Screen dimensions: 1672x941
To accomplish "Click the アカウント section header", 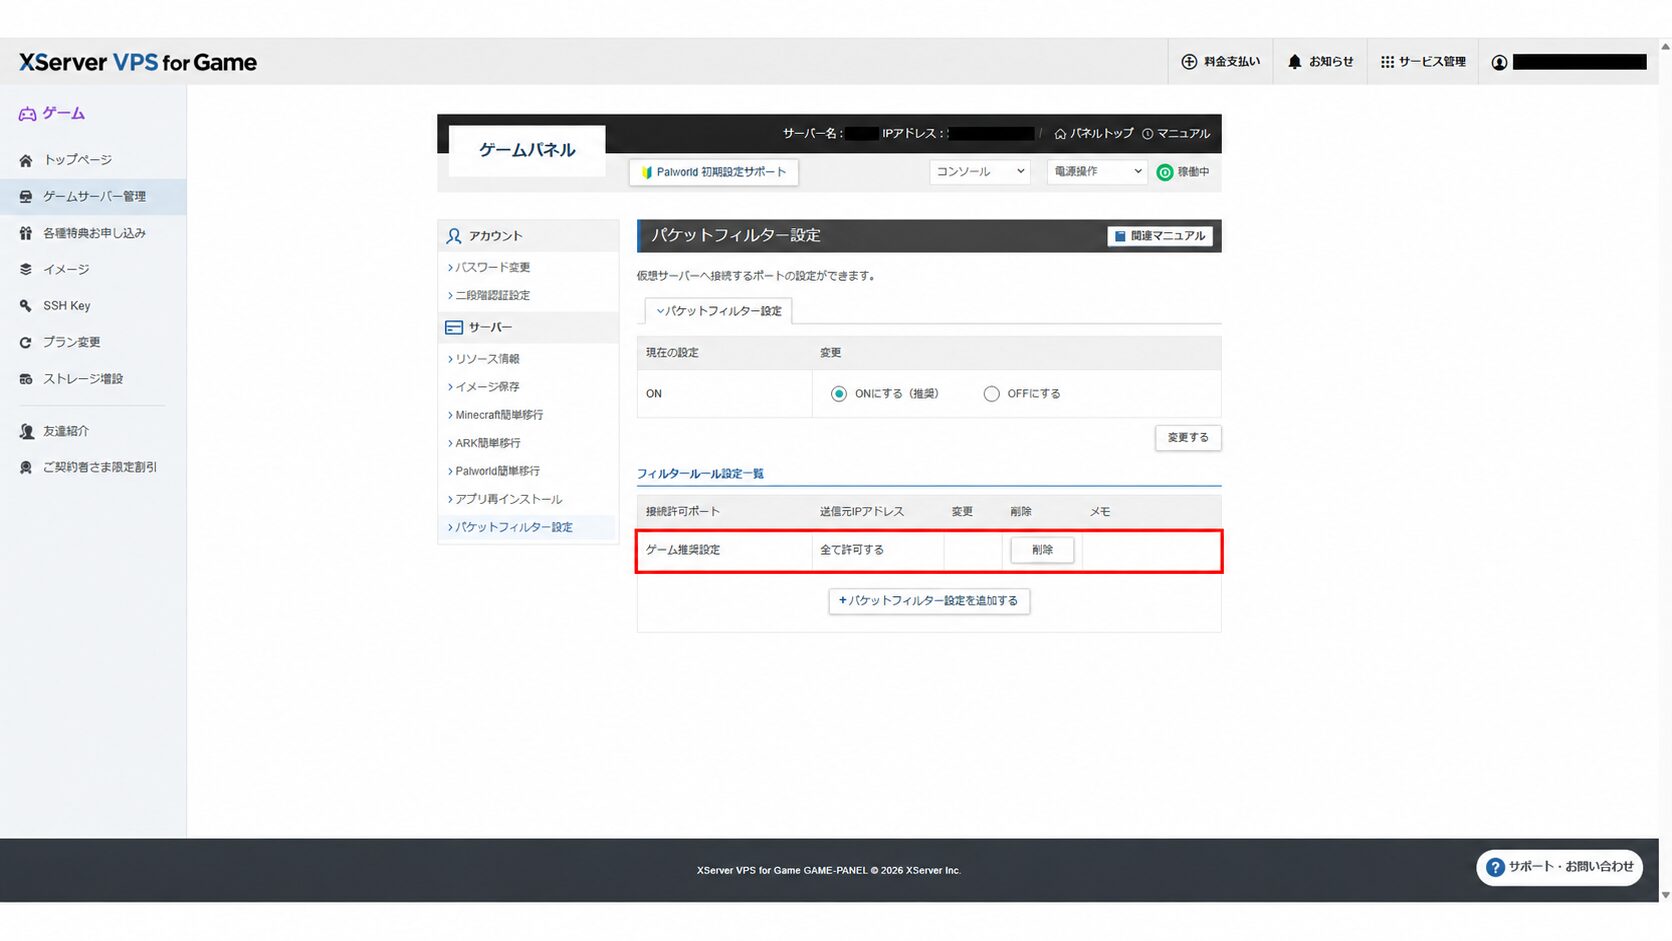I will pyautogui.click(x=528, y=236).
